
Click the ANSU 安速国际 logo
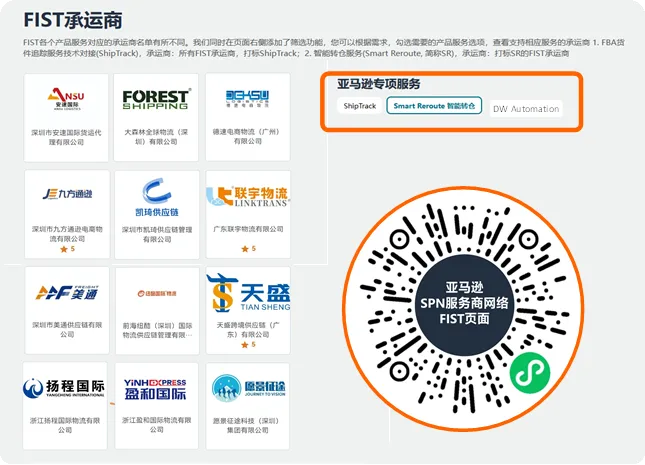pyautogui.click(x=66, y=99)
